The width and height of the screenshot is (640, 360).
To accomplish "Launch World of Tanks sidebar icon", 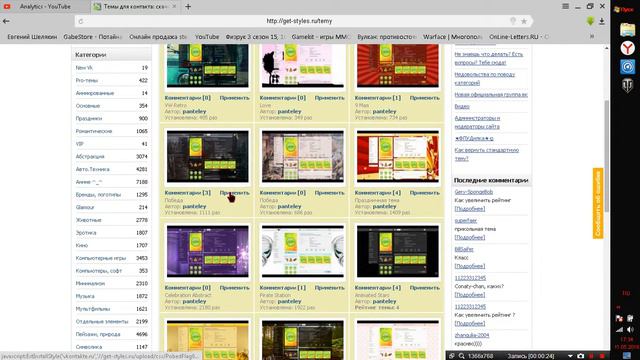I will (x=627, y=85).
